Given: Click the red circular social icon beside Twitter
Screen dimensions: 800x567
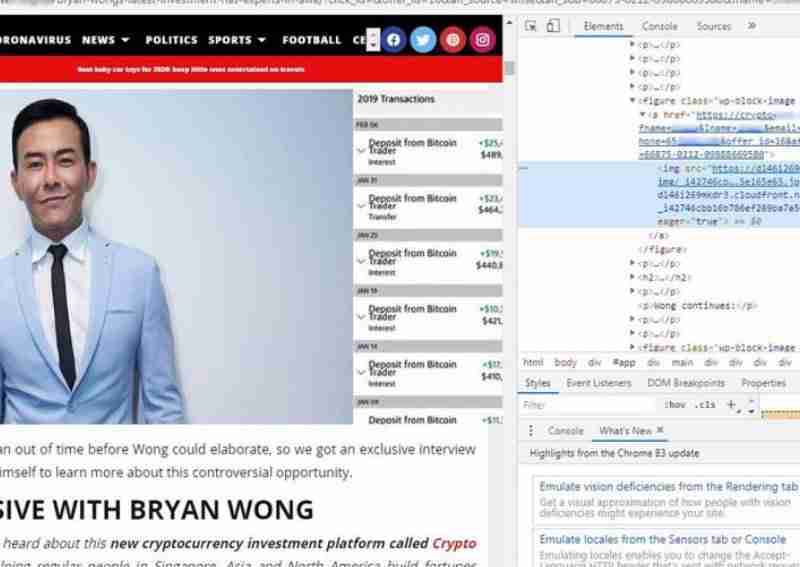Looking at the screenshot, I should tap(453, 40).
